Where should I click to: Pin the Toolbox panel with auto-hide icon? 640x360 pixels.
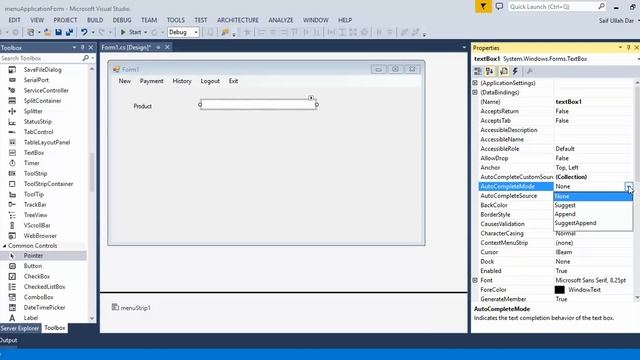[x=82, y=47]
